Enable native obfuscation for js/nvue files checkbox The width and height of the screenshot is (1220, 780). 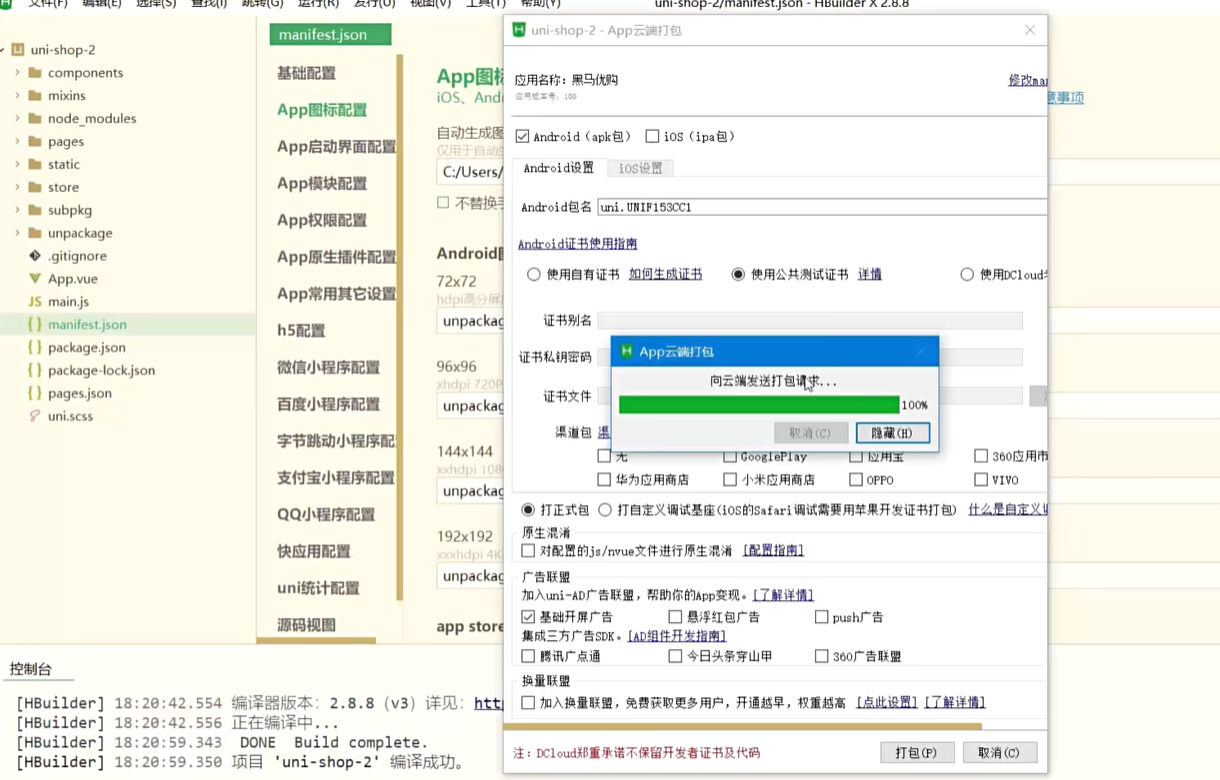pyautogui.click(x=528, y=551)
